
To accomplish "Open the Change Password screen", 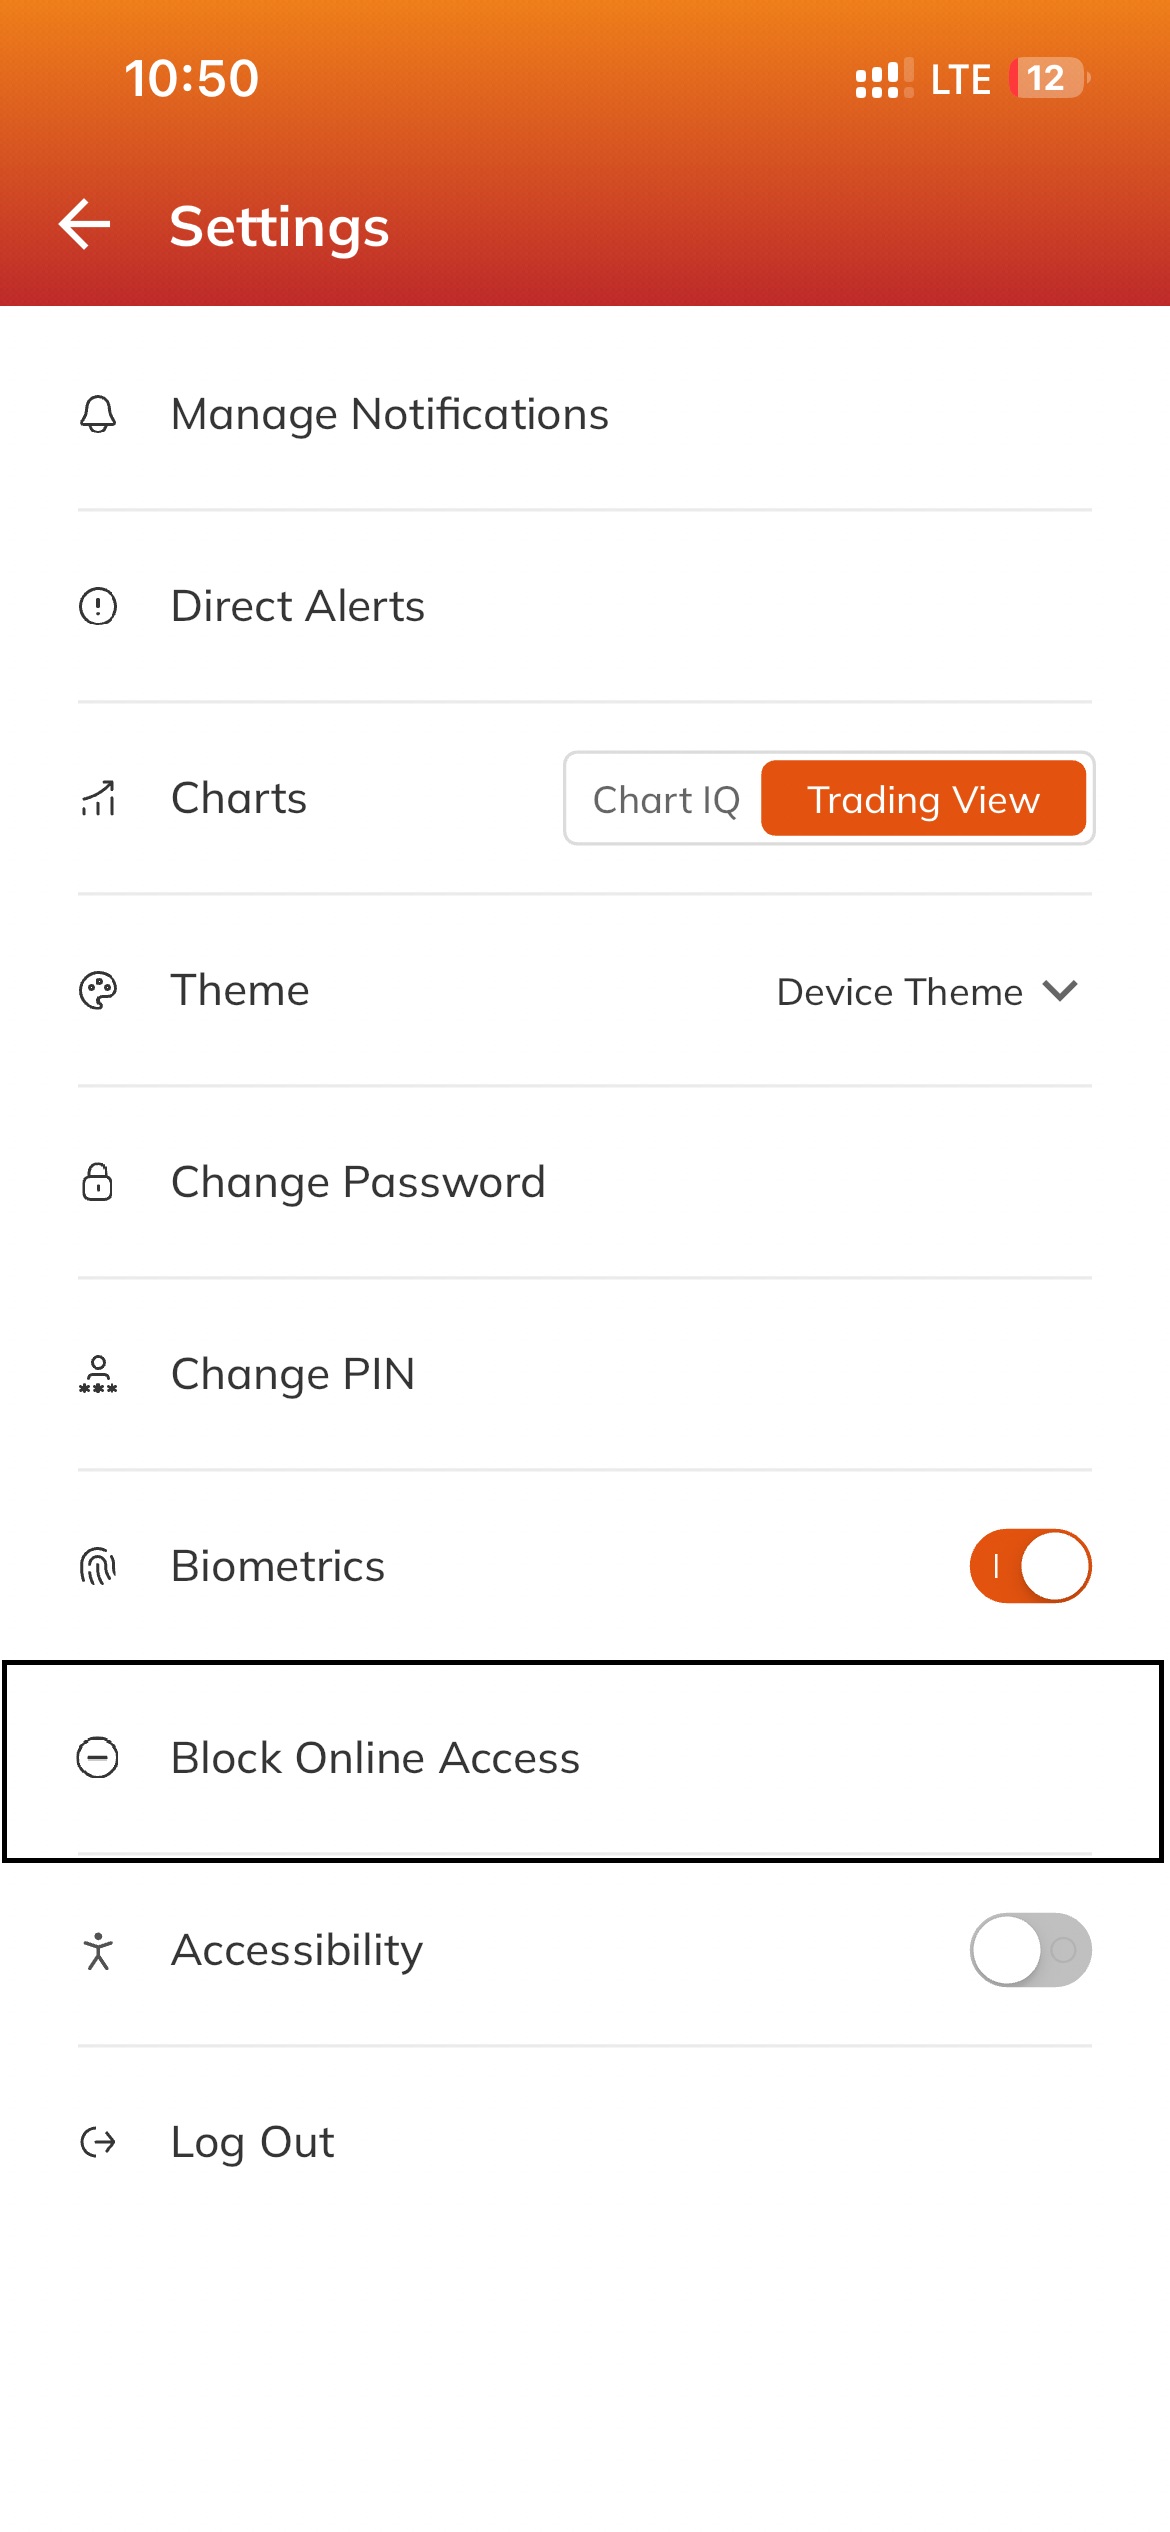I will click(x=585, y=1182).
